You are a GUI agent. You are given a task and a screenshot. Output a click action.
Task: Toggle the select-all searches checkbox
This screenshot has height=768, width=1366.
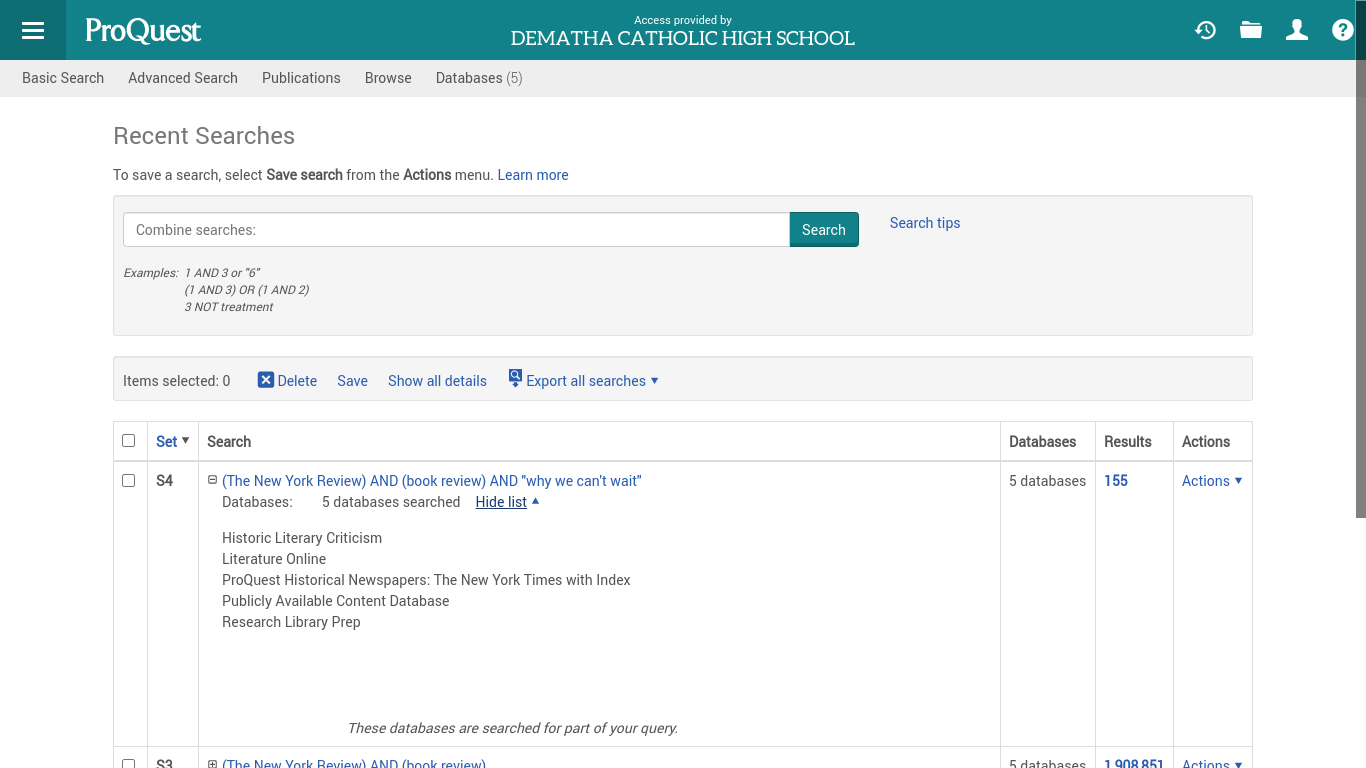pos(128,441)
